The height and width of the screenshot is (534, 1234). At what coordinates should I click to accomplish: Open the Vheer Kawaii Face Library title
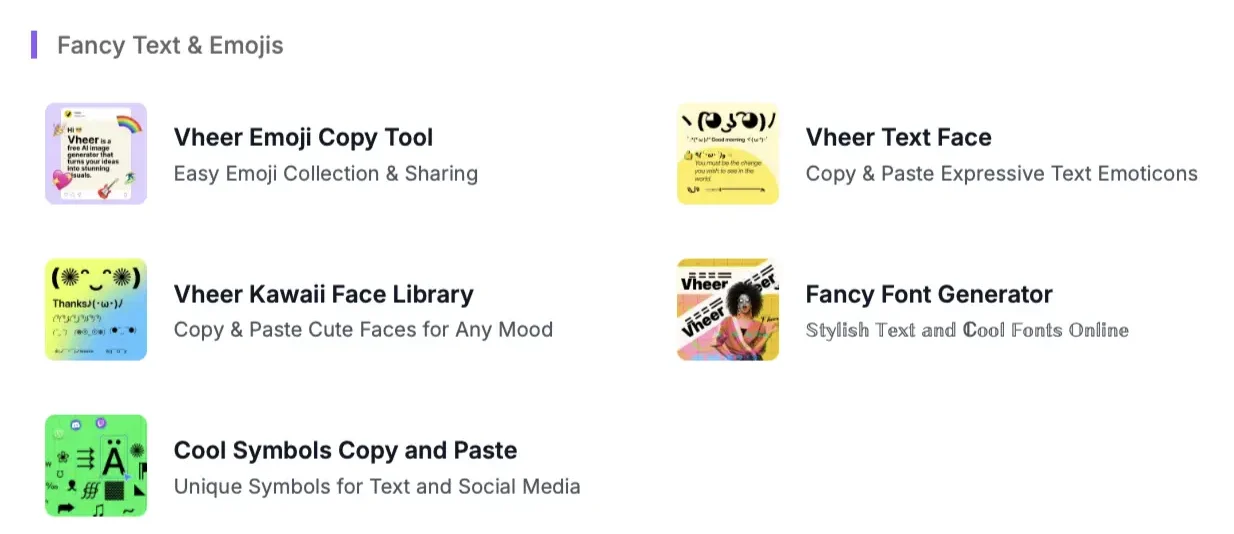323,294
